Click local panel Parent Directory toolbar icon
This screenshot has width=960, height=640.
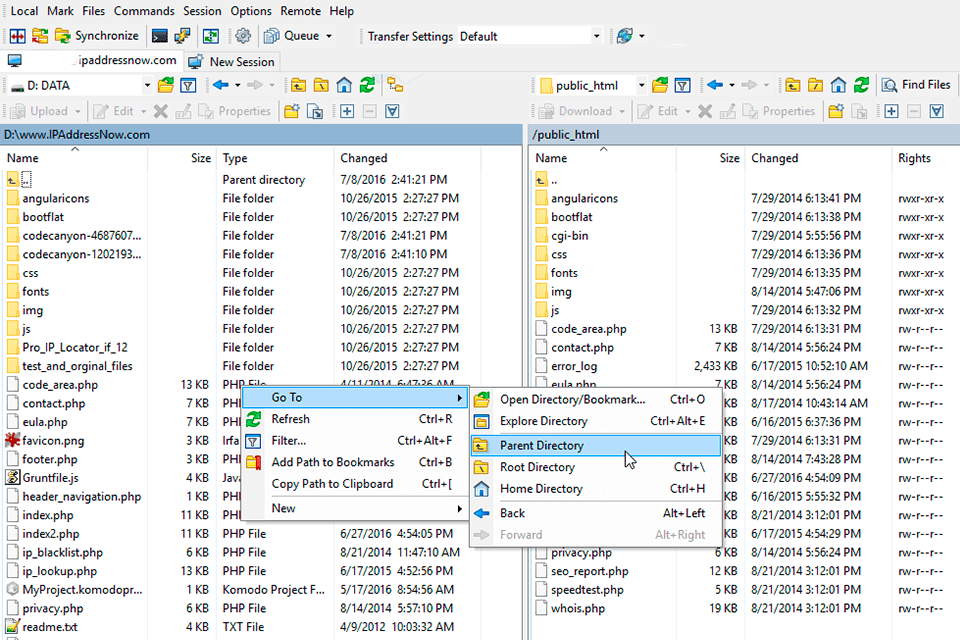click(x=299, y=85)
